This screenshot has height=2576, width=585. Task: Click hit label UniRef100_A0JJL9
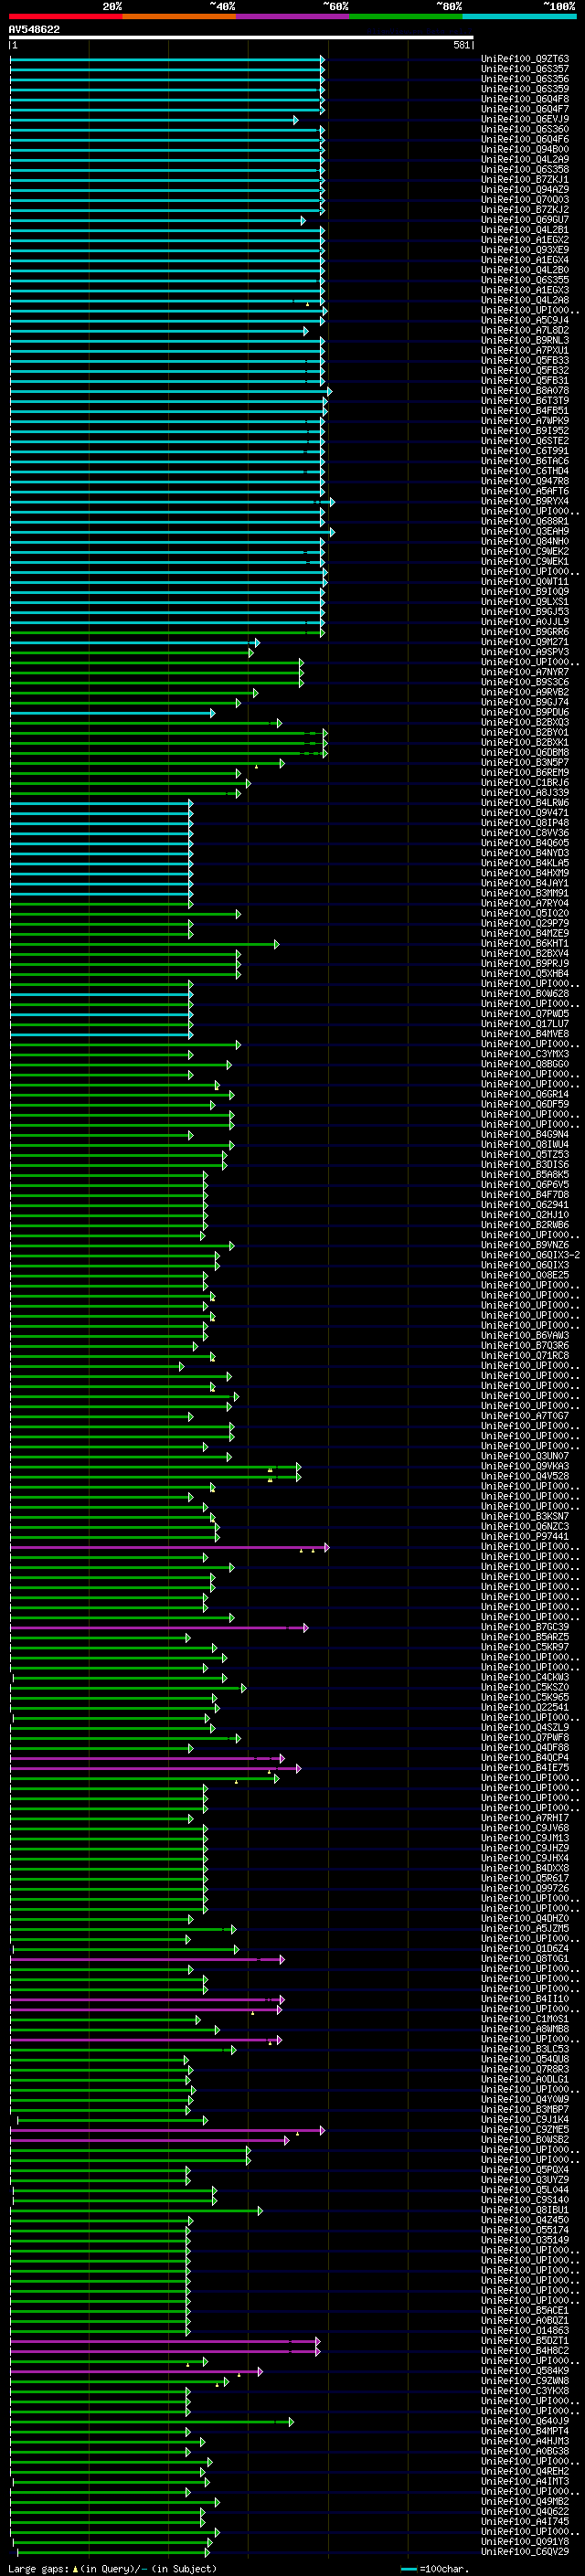(x=525, y=622)
